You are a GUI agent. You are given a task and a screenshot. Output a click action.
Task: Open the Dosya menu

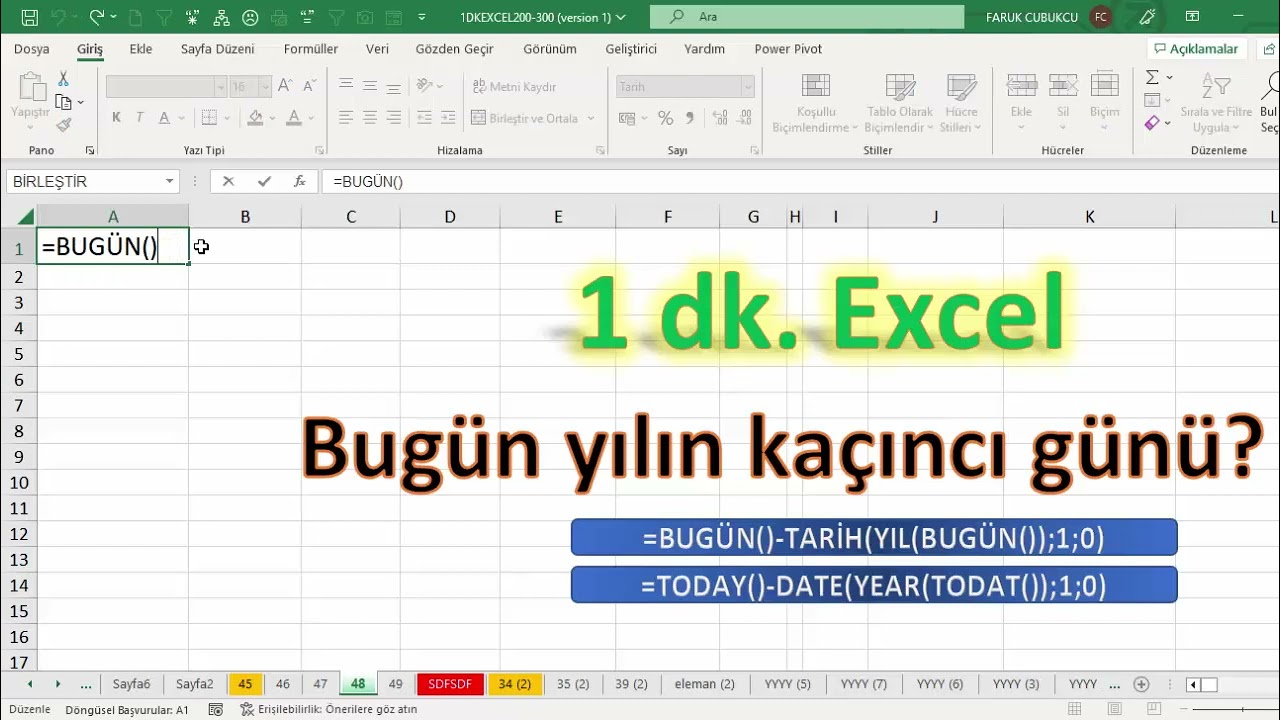pyautogui.click(x=32, y=49)
